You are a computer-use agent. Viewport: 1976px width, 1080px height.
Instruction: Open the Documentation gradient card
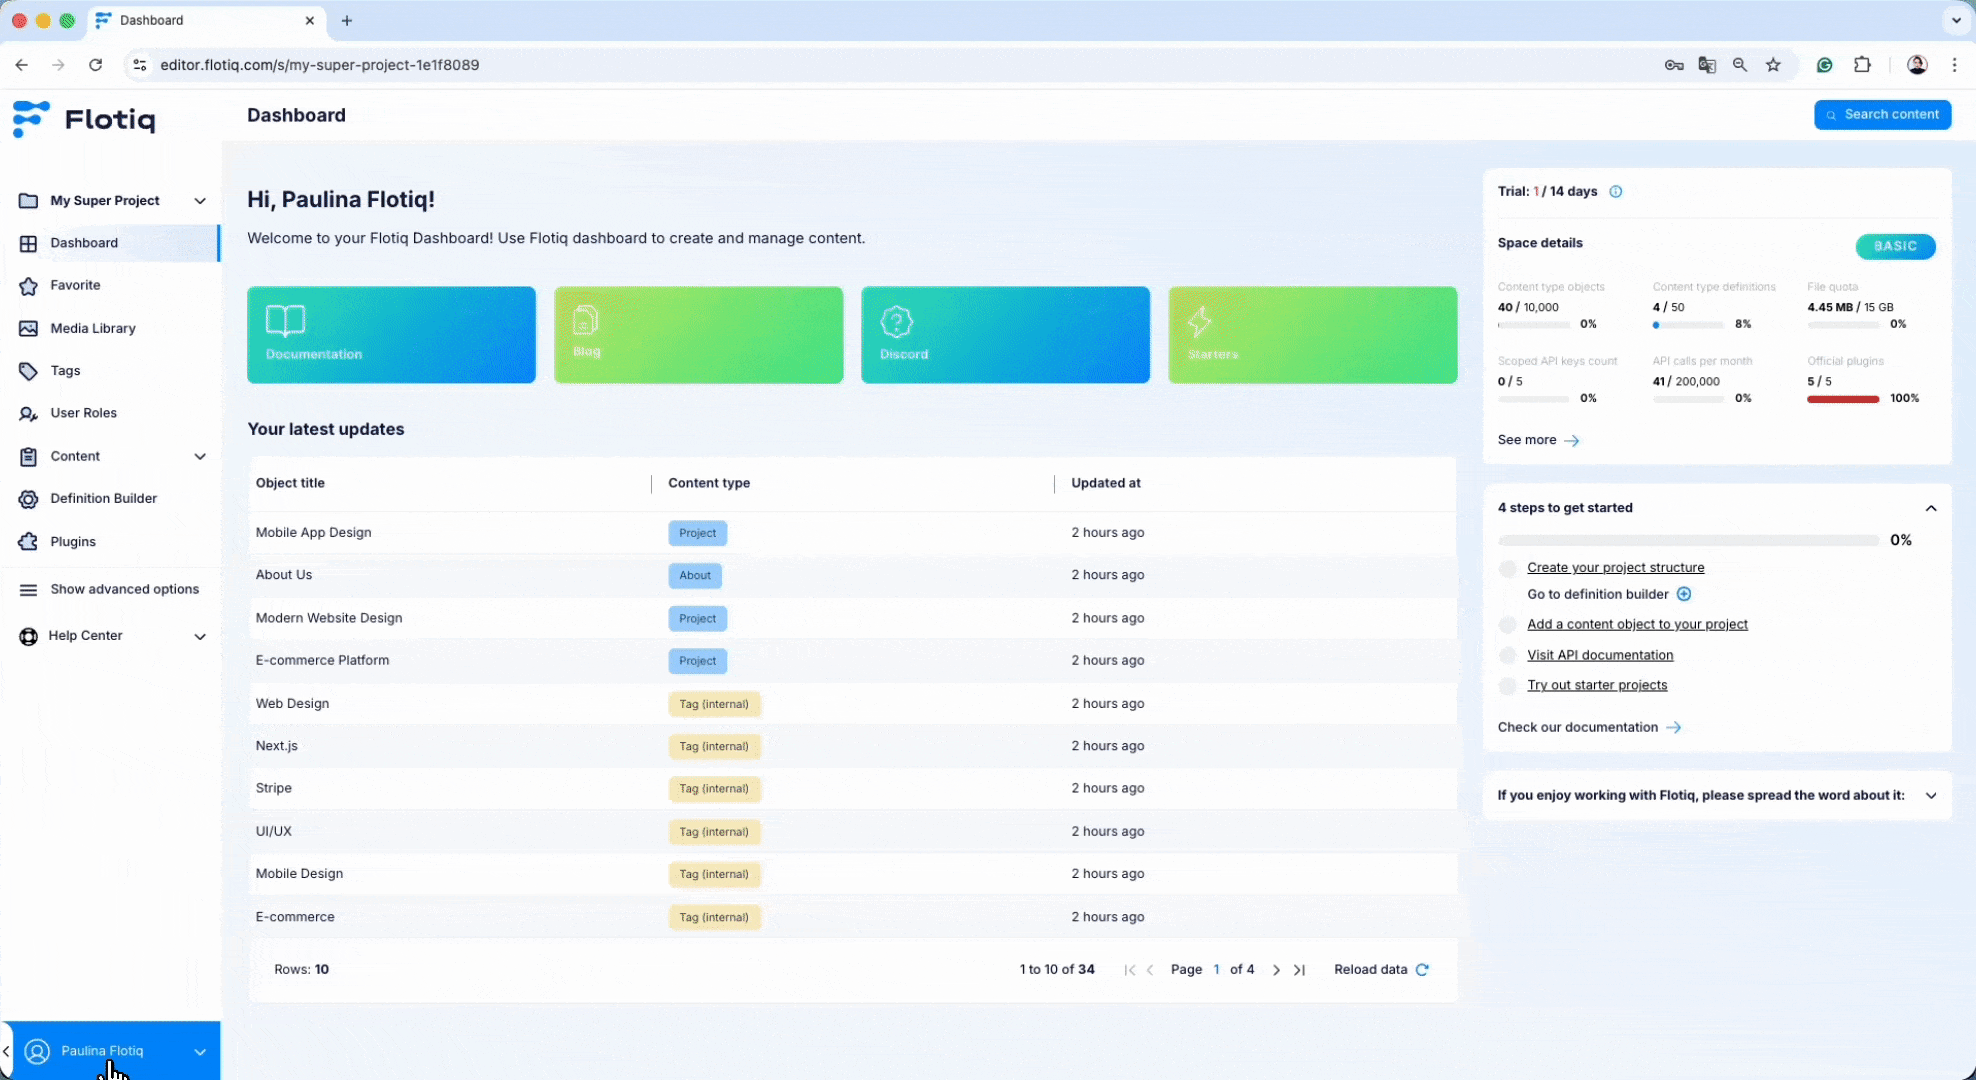click(391, 335)
